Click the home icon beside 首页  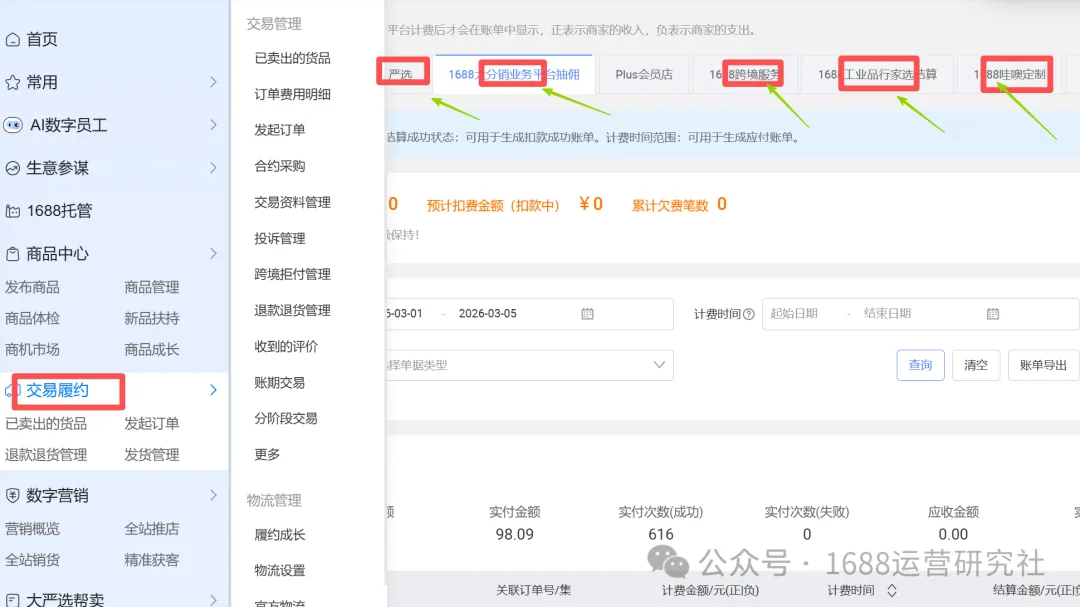pyautogui.click(x=12, y=40)
